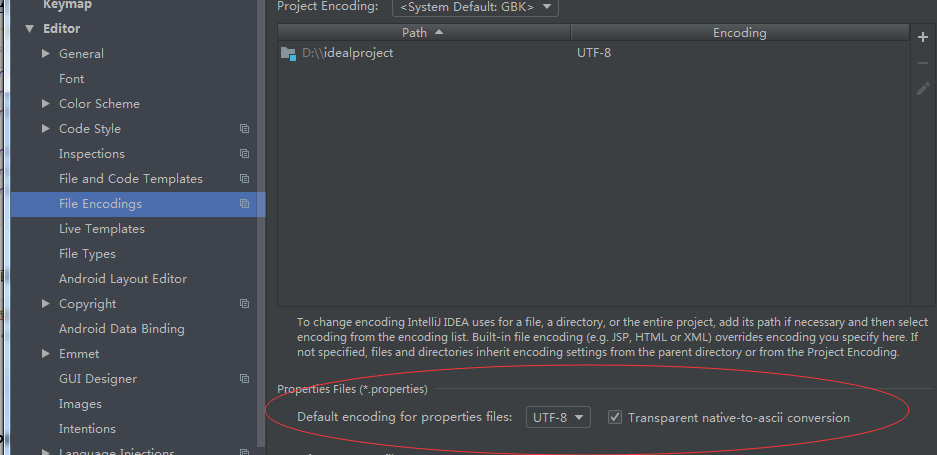
Task: Open the Live Templates settings page
Action: pos(101,229)
